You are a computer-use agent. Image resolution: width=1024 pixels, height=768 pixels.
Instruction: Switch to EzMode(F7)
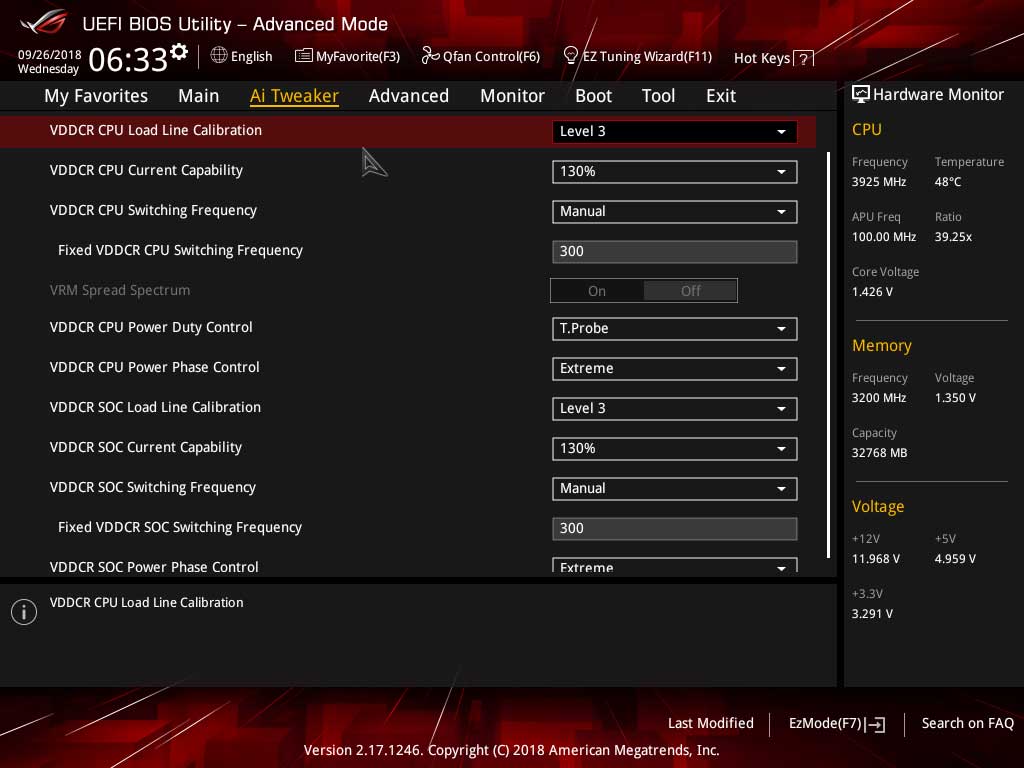(837, 724)
